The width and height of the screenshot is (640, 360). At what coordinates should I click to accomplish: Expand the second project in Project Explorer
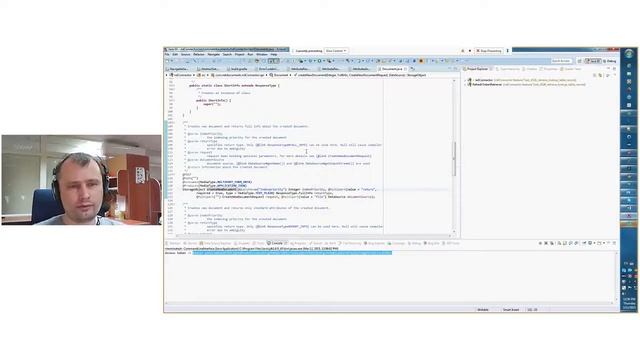(x=465, y=84)
